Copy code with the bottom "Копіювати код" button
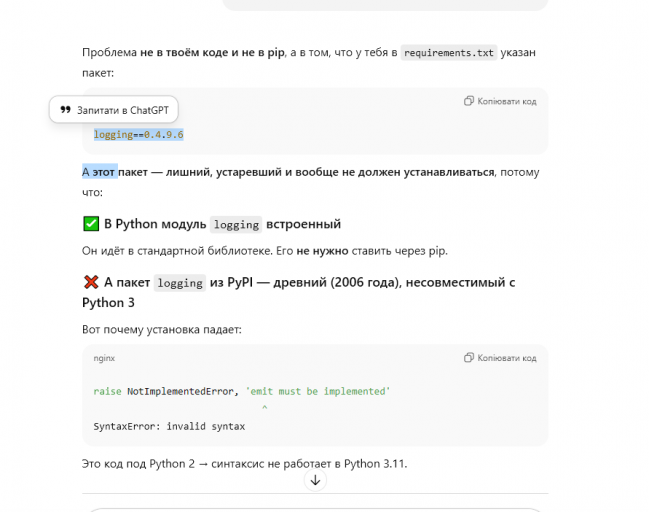The image size is (649, 512). [501, 358]
